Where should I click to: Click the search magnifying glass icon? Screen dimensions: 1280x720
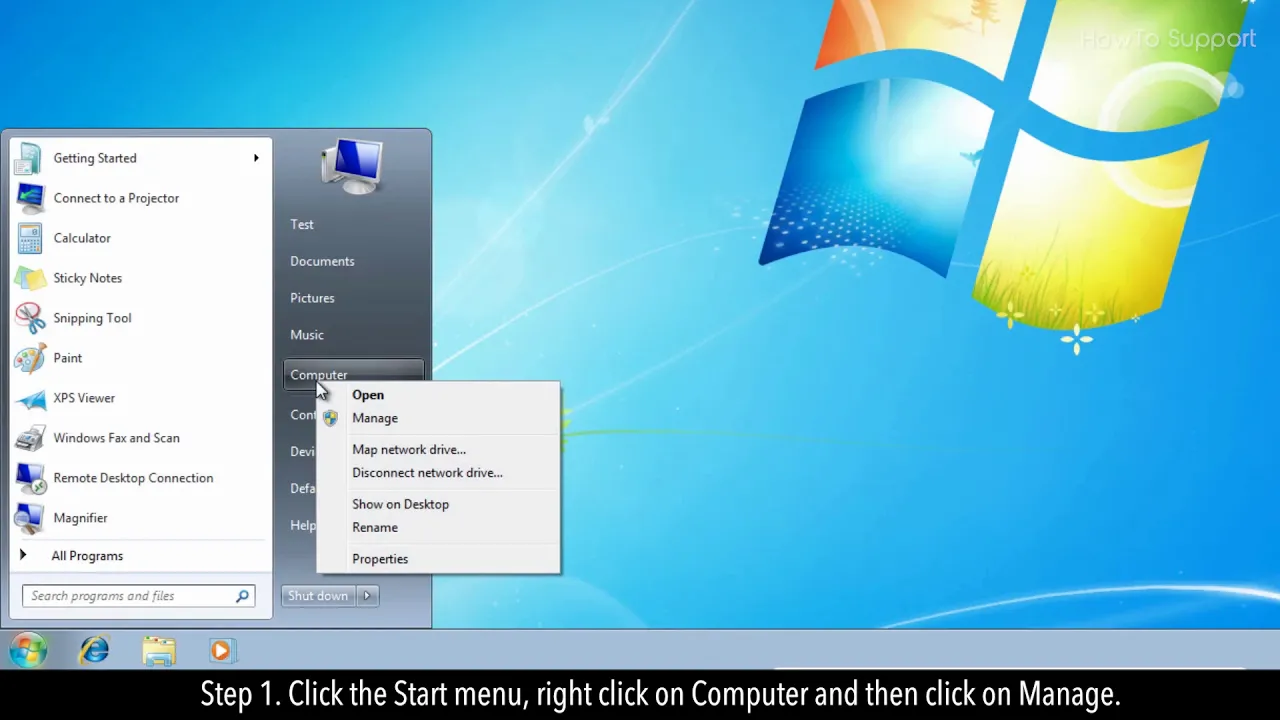242,596
